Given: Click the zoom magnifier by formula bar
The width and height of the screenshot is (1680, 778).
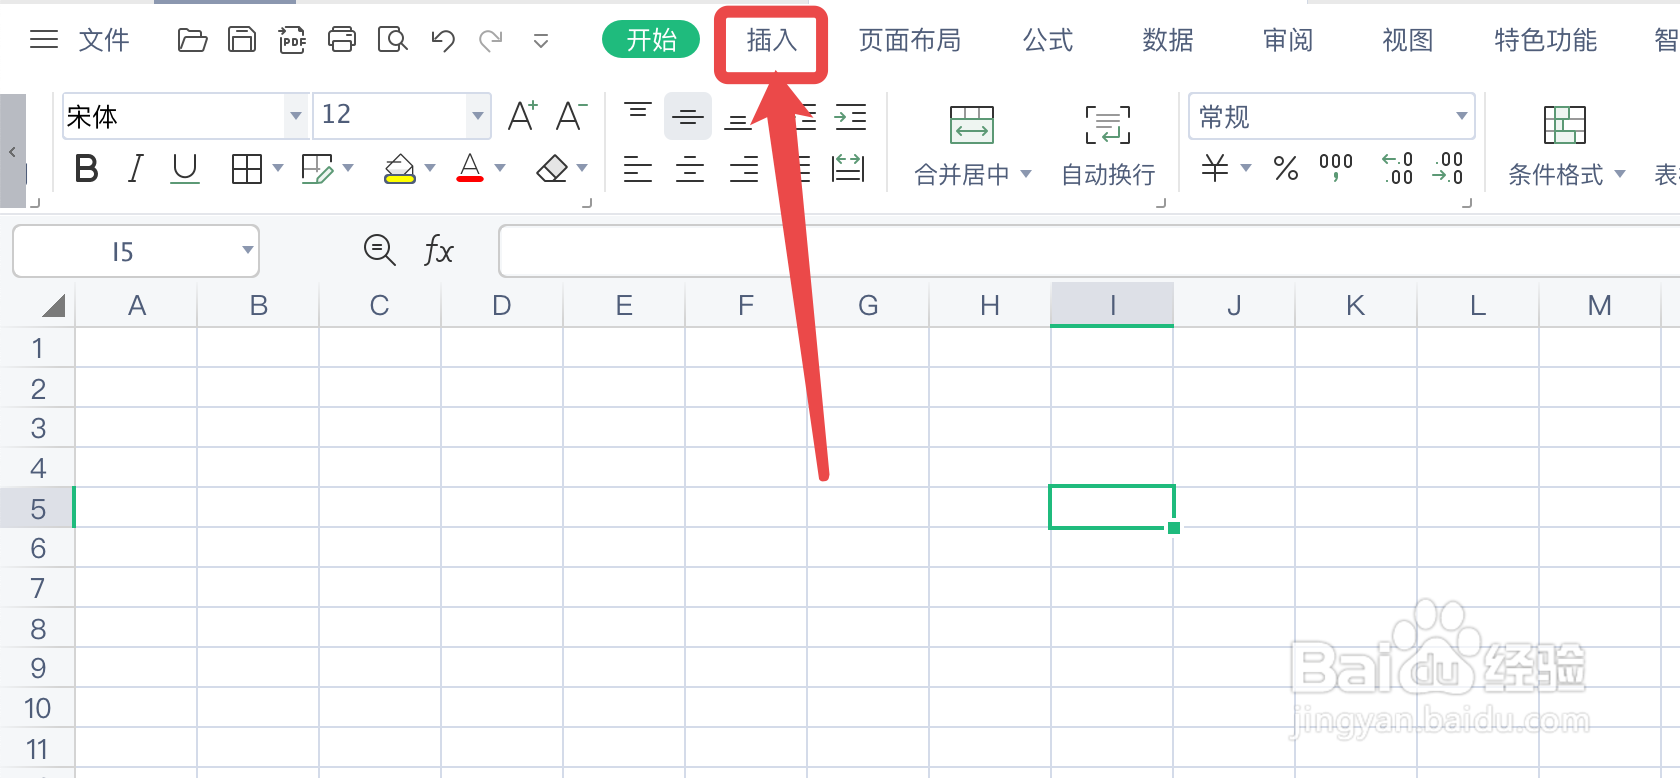Looking at the screenshot, I should 379,250.
